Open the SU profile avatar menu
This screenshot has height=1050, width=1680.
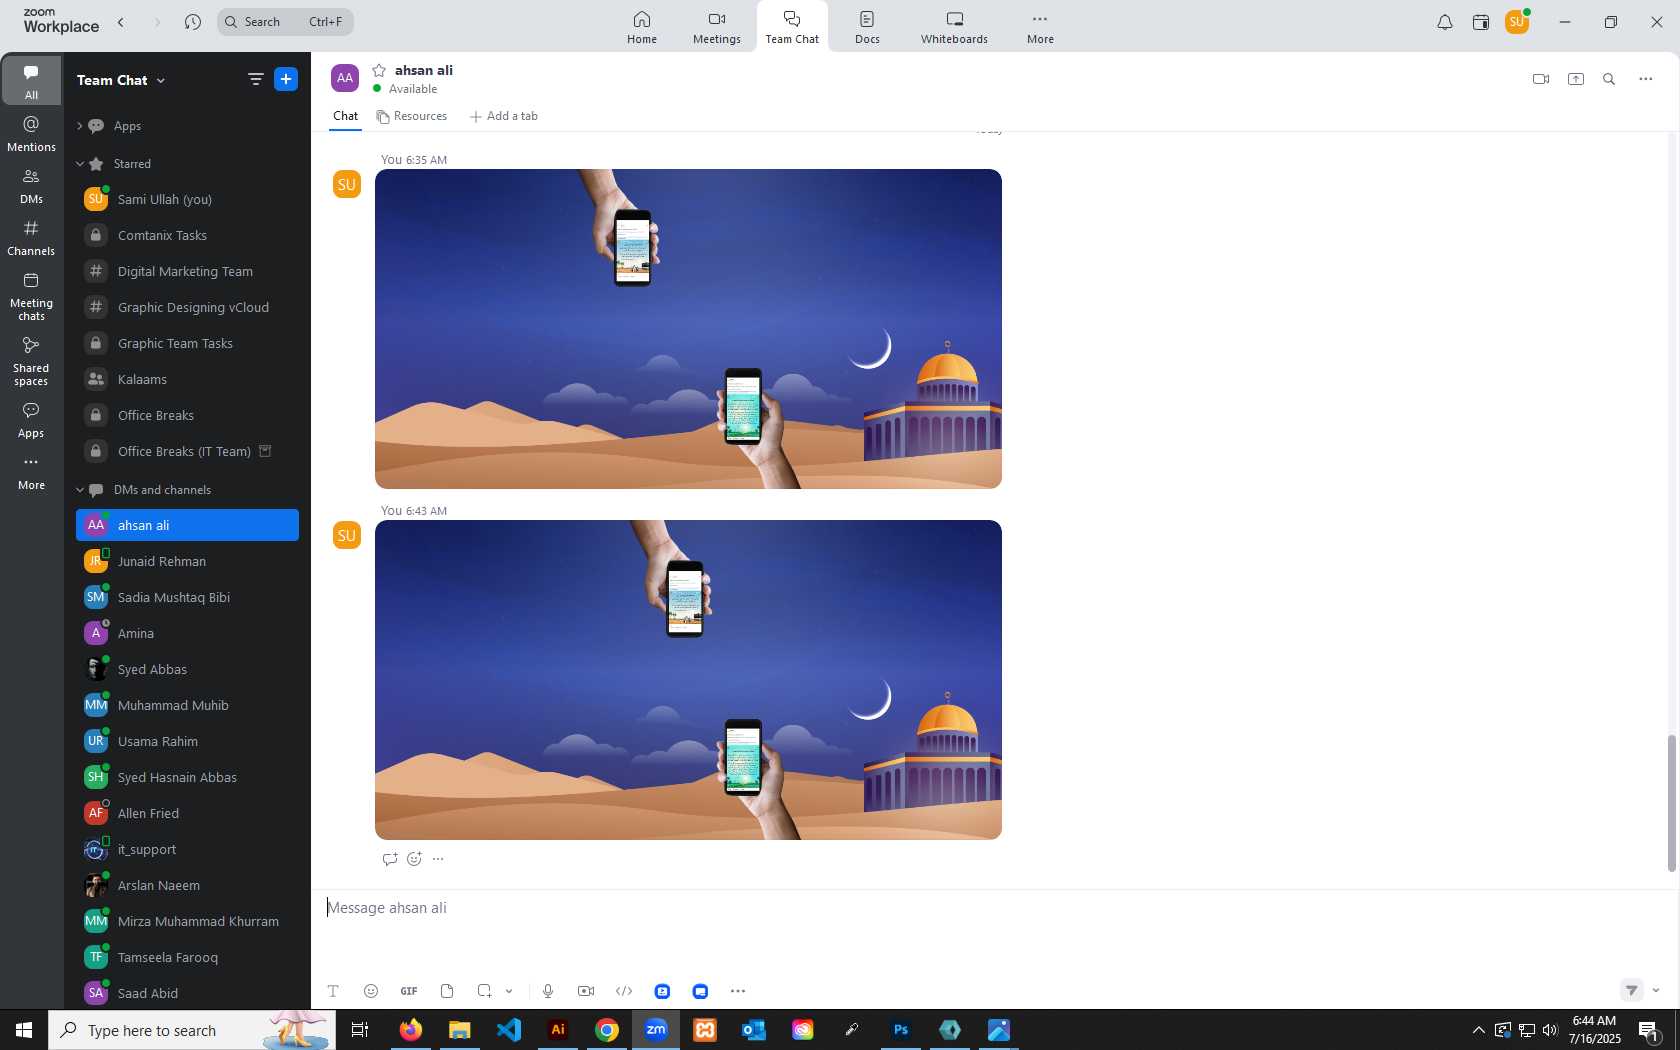tap(1517, 22)
